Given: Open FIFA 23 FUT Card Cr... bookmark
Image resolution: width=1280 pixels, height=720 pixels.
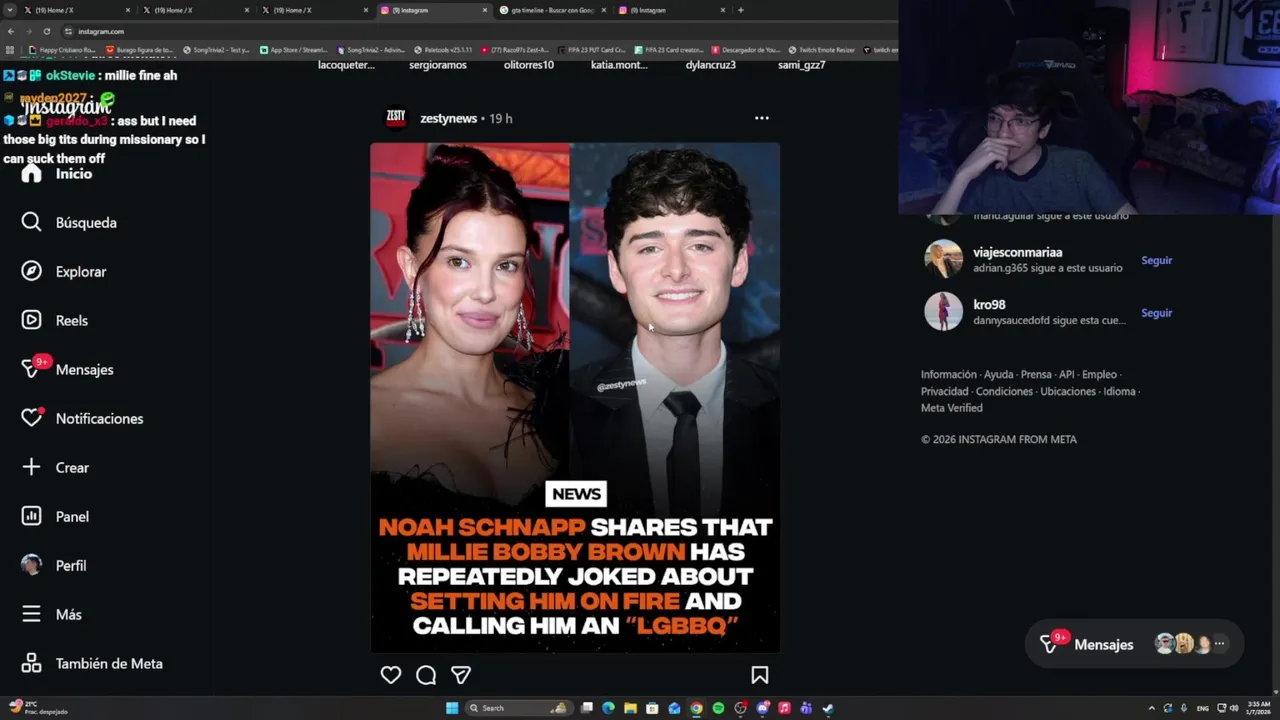Looking at the screenshot, I should pyautogui.click(x=591, y=50).
